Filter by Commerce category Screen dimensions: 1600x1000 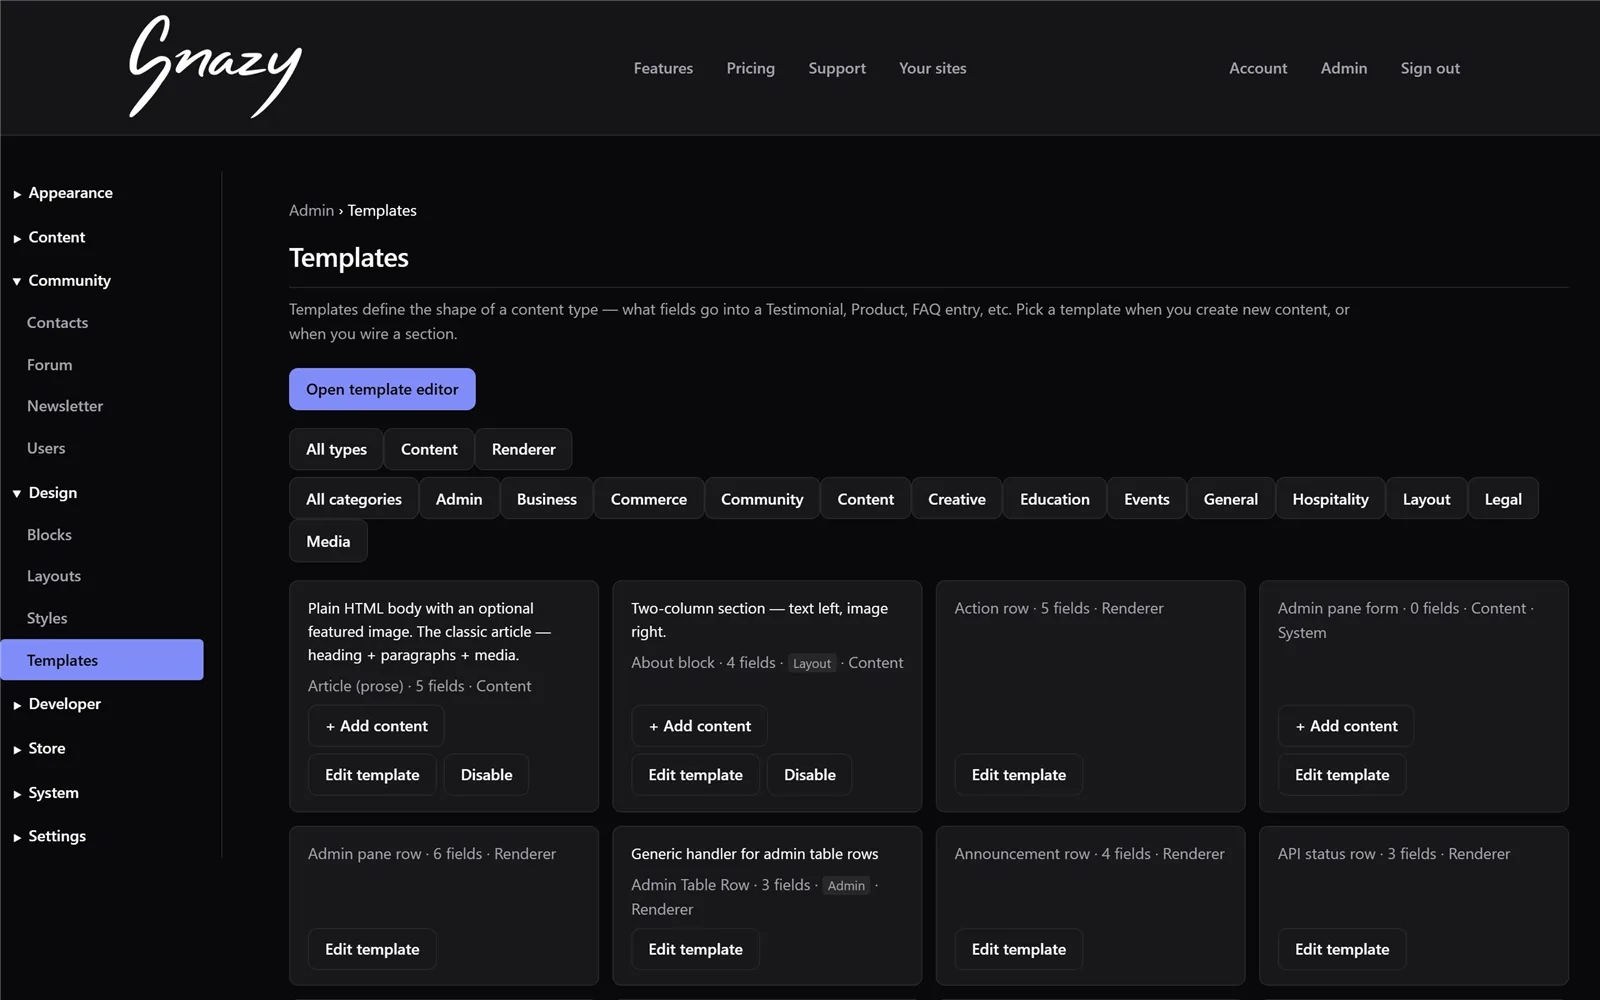tap(649, 499)
